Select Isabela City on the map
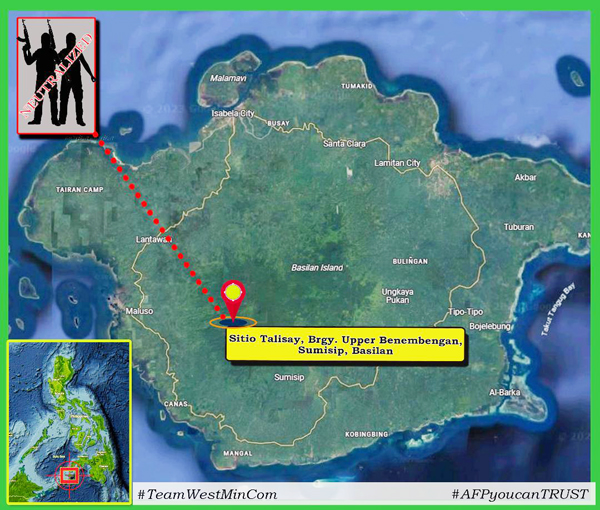 click(x=232, y=112)
